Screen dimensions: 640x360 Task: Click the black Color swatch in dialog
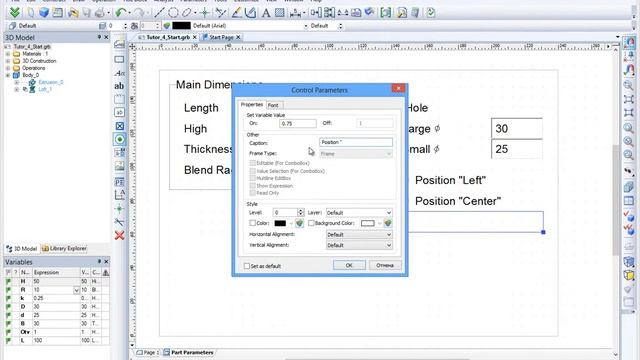pyautogui.click(x=280, y=223)
